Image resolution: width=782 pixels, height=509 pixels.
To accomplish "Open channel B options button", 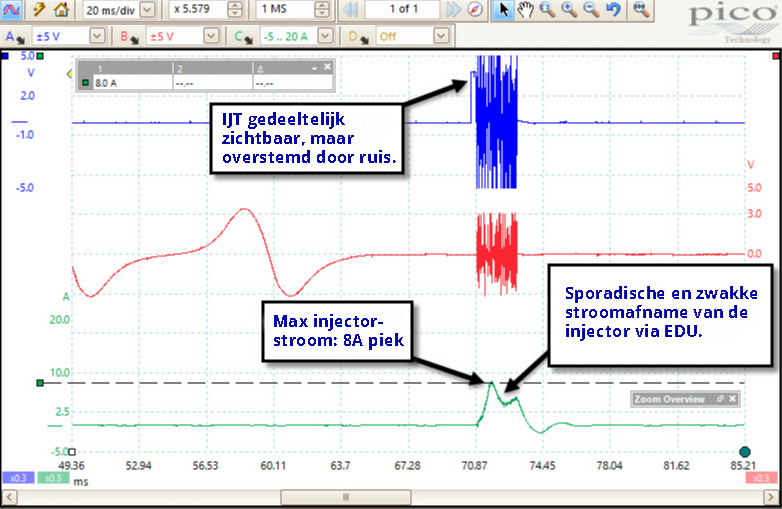I will coord(129,36).
